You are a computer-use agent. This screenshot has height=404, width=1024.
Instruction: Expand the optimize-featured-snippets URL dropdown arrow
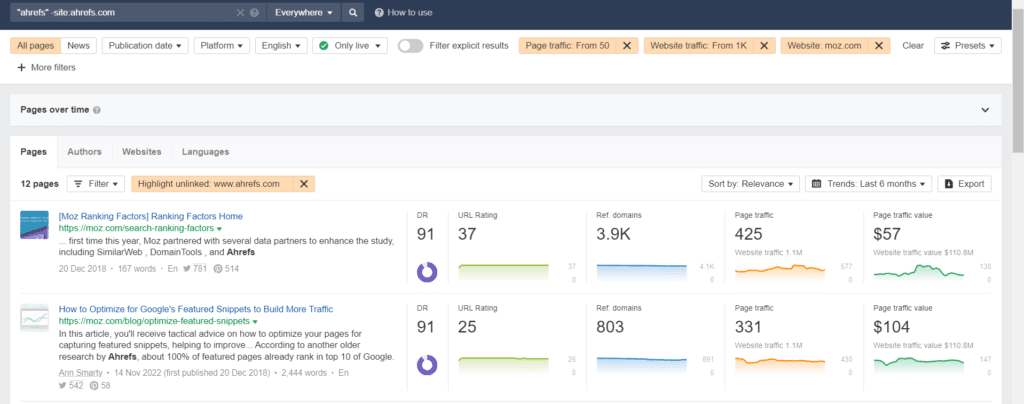255,322
